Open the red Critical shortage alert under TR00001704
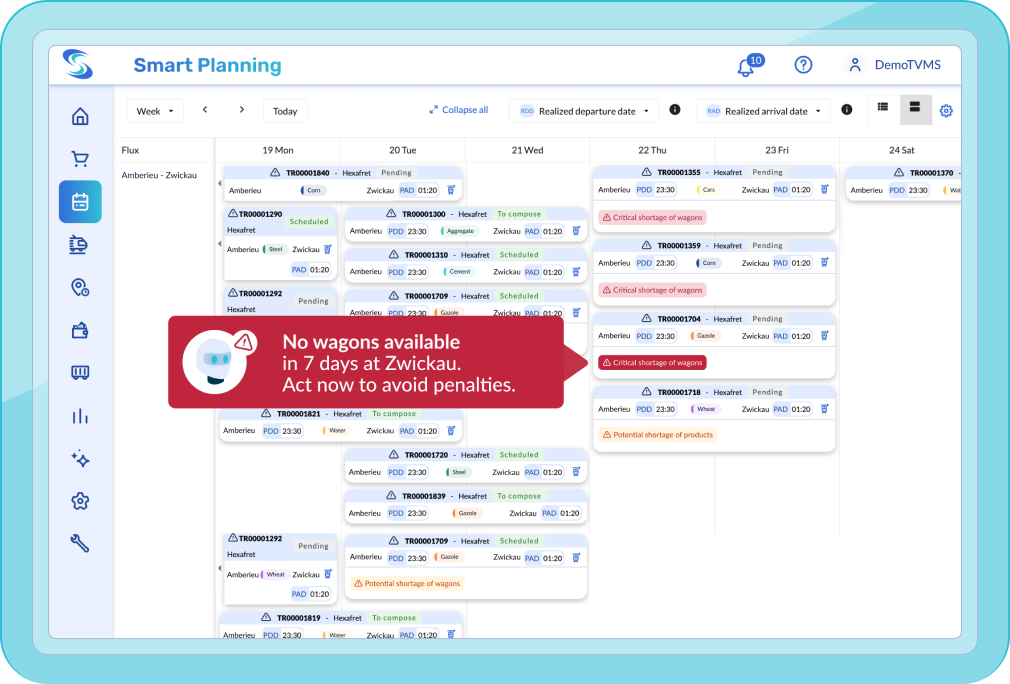The image size is (1010, 684). [652, 363]
